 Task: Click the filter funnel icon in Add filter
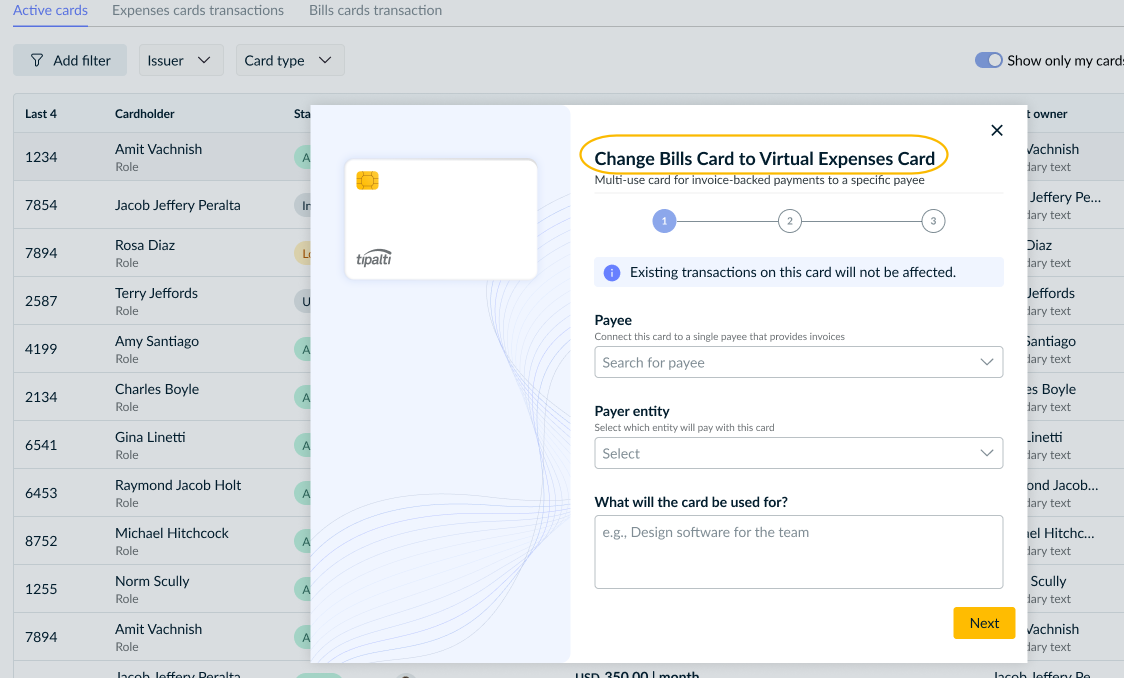click(37, 60)
